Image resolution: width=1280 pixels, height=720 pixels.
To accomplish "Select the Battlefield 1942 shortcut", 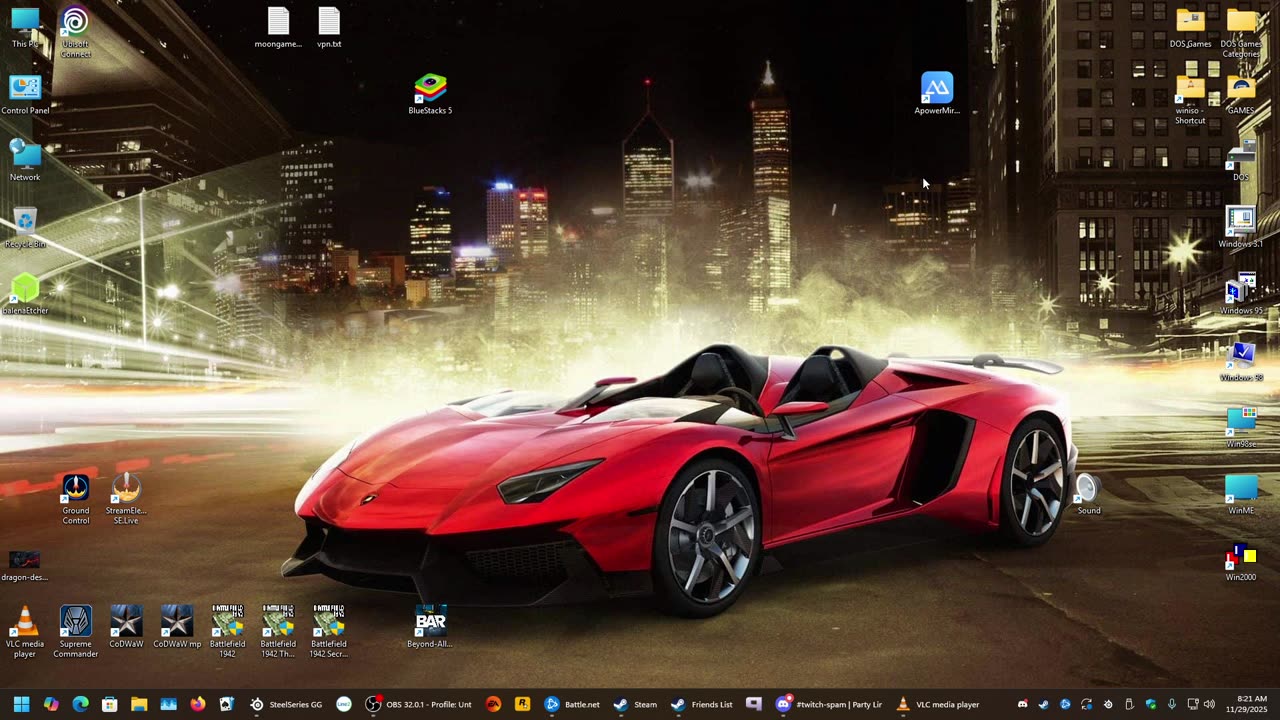I will click(227, 632).
